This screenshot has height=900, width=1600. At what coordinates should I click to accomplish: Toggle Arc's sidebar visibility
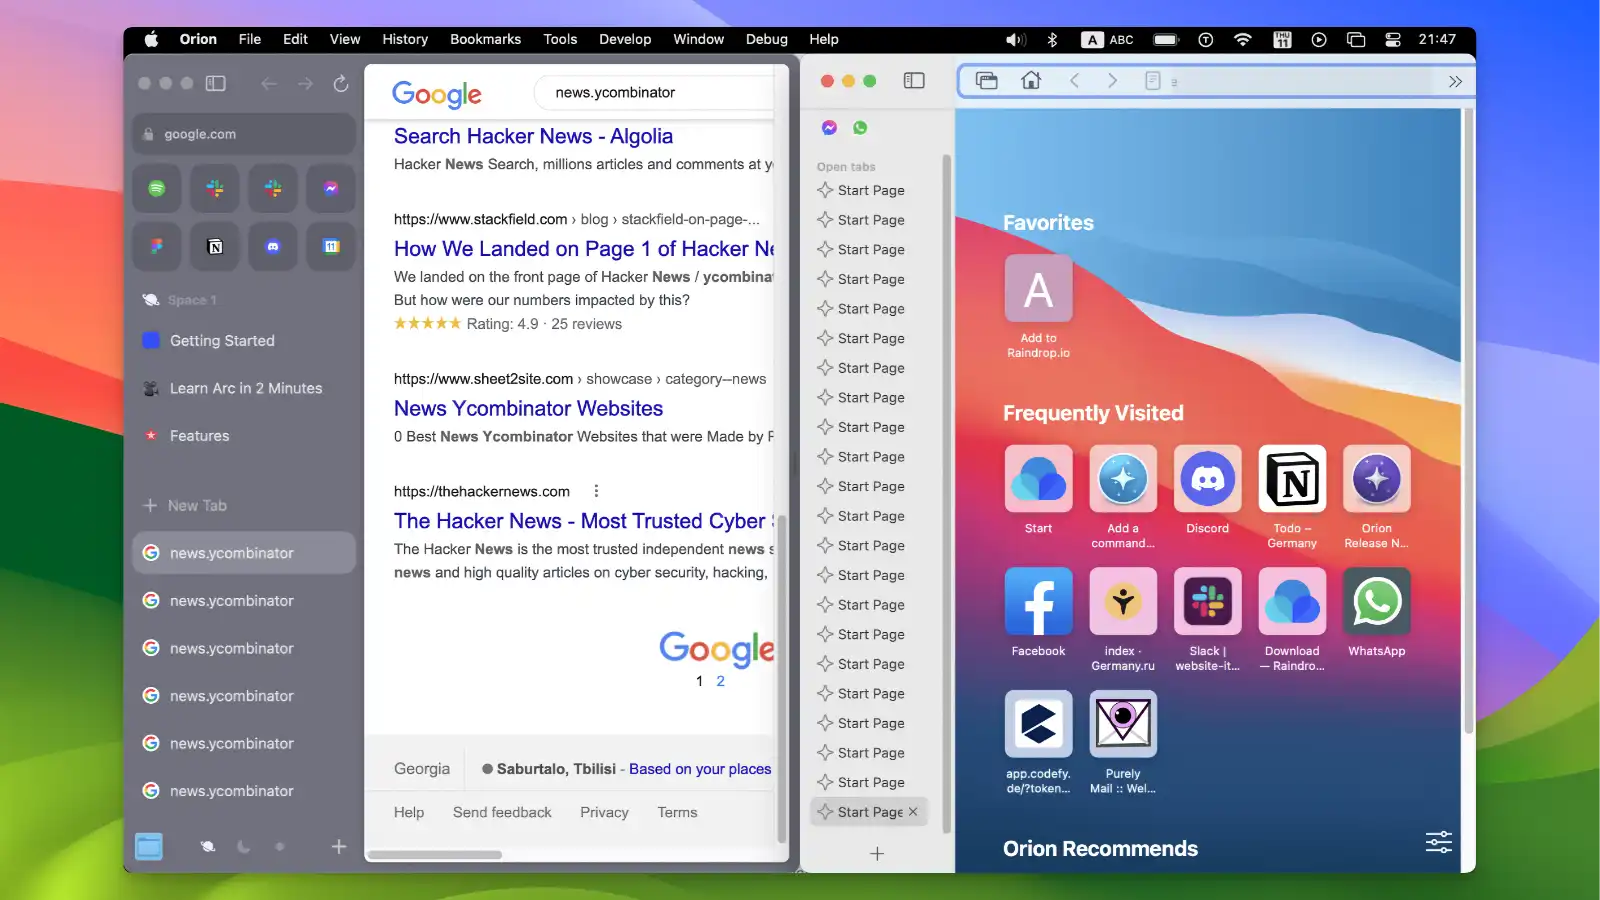215,83
